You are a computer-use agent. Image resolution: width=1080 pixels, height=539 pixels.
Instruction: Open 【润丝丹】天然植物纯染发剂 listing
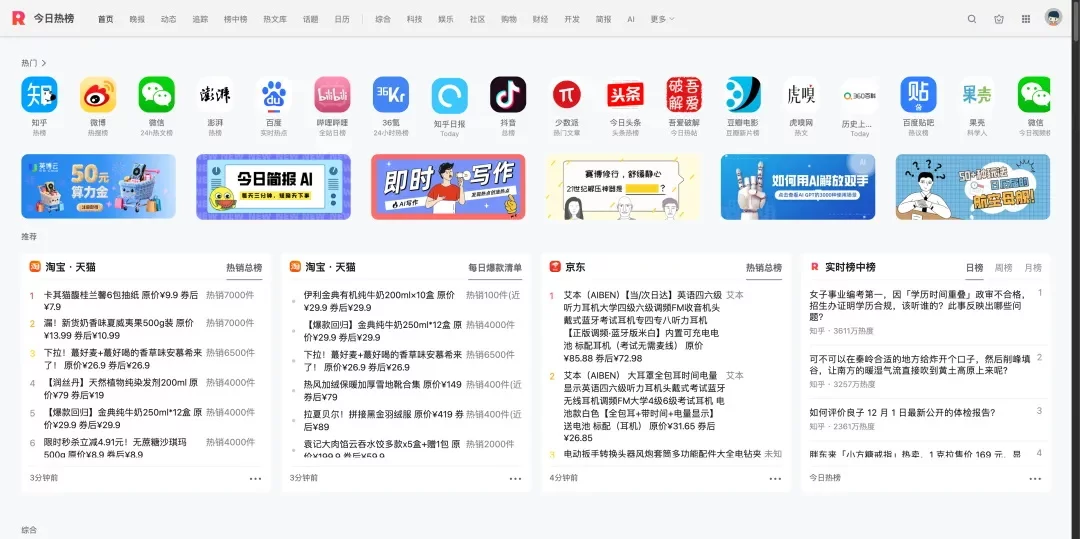(x=121, y=389)
